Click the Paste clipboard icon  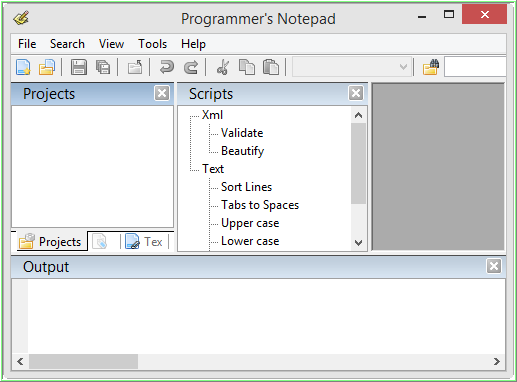(x=271, y=67)
